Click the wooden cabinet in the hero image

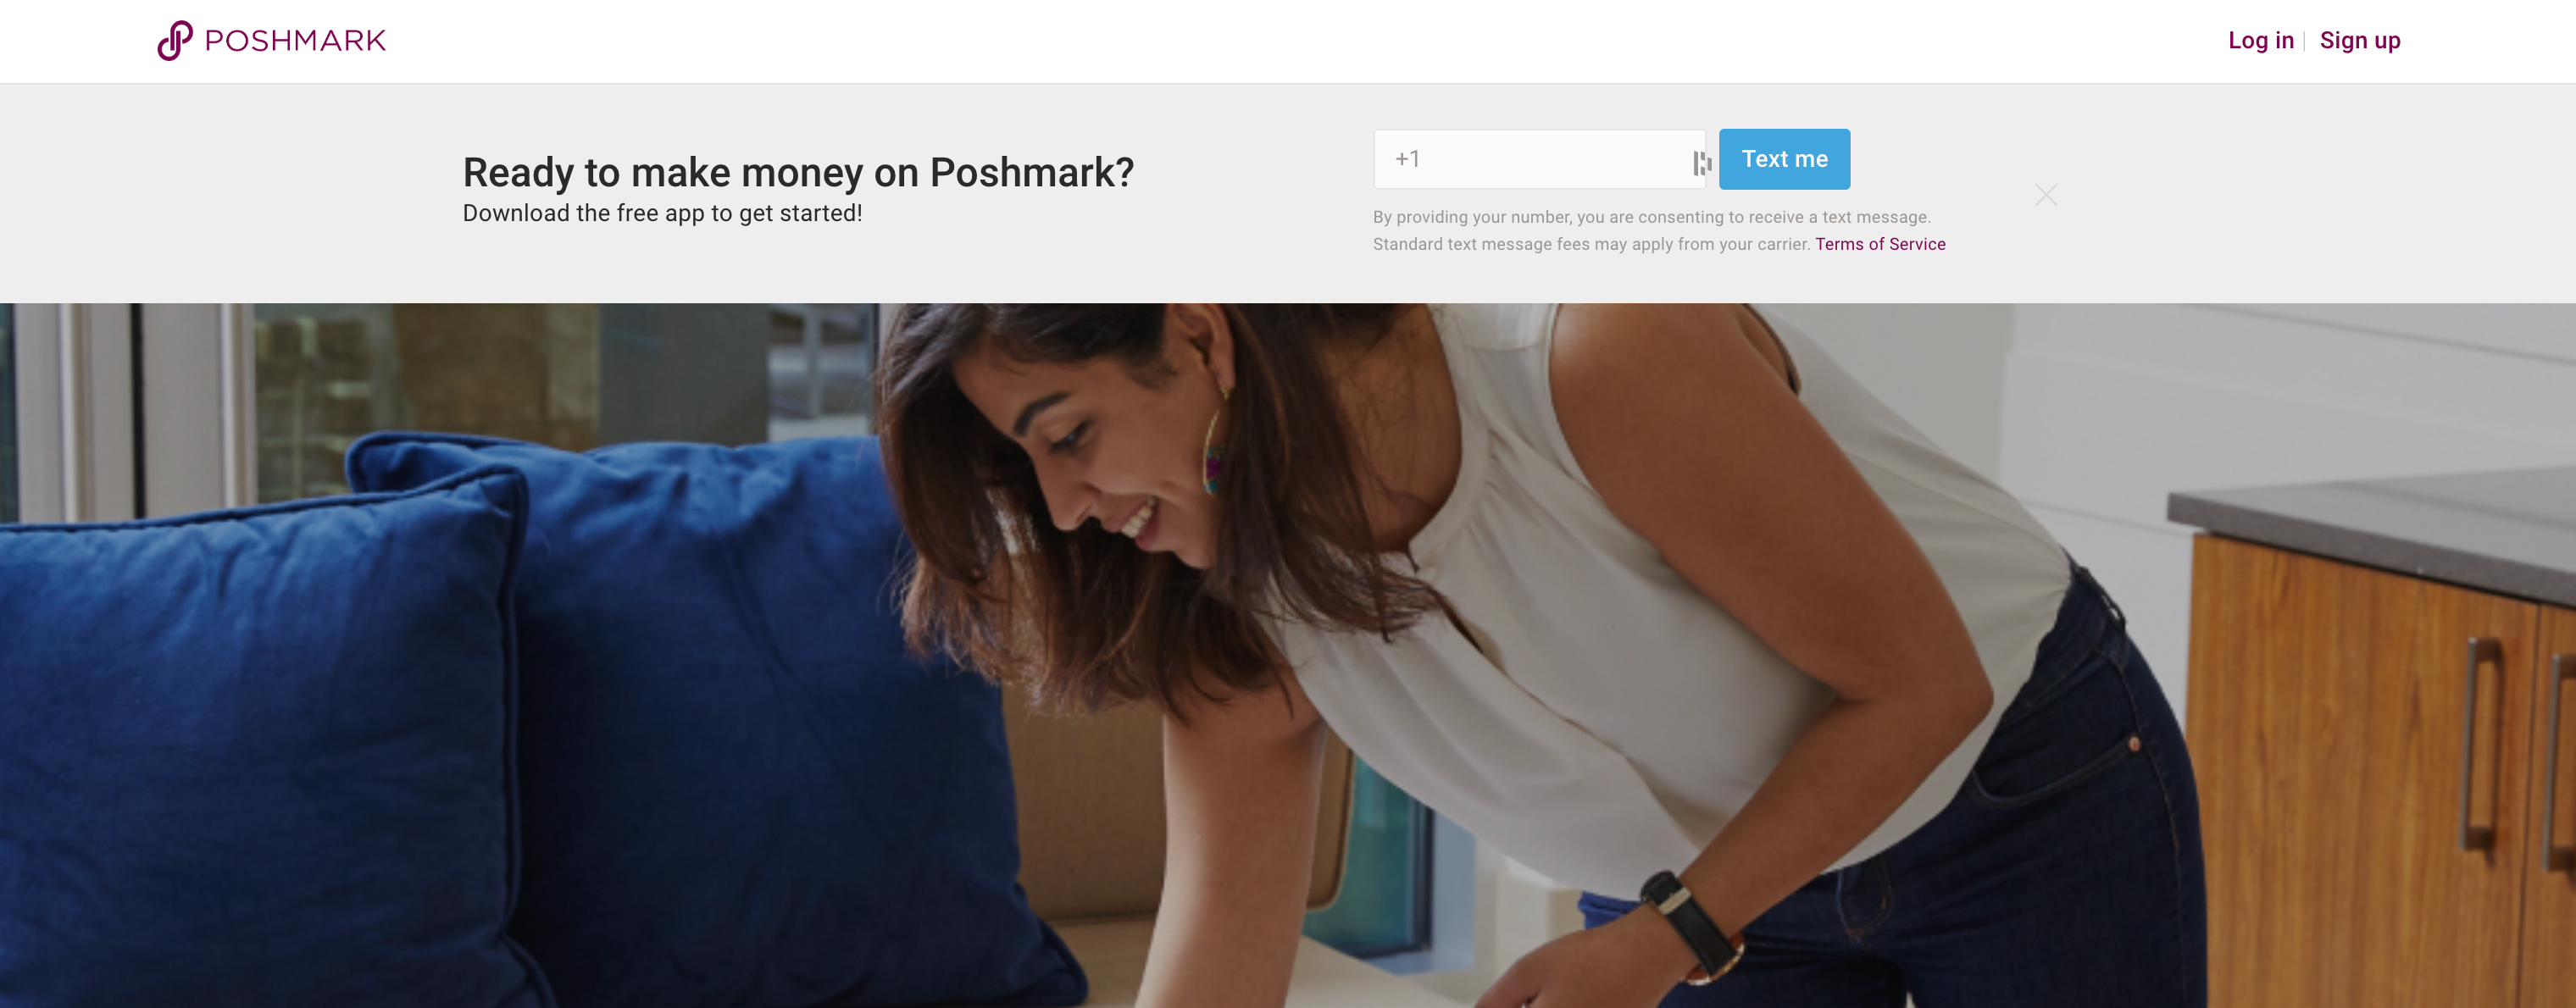coord(2380,760)
